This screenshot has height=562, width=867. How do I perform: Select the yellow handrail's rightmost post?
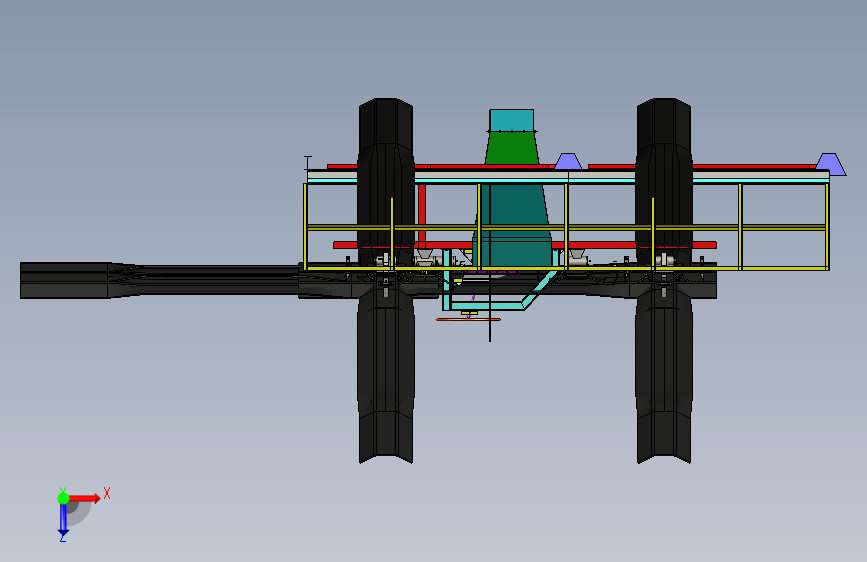(827, 227)
